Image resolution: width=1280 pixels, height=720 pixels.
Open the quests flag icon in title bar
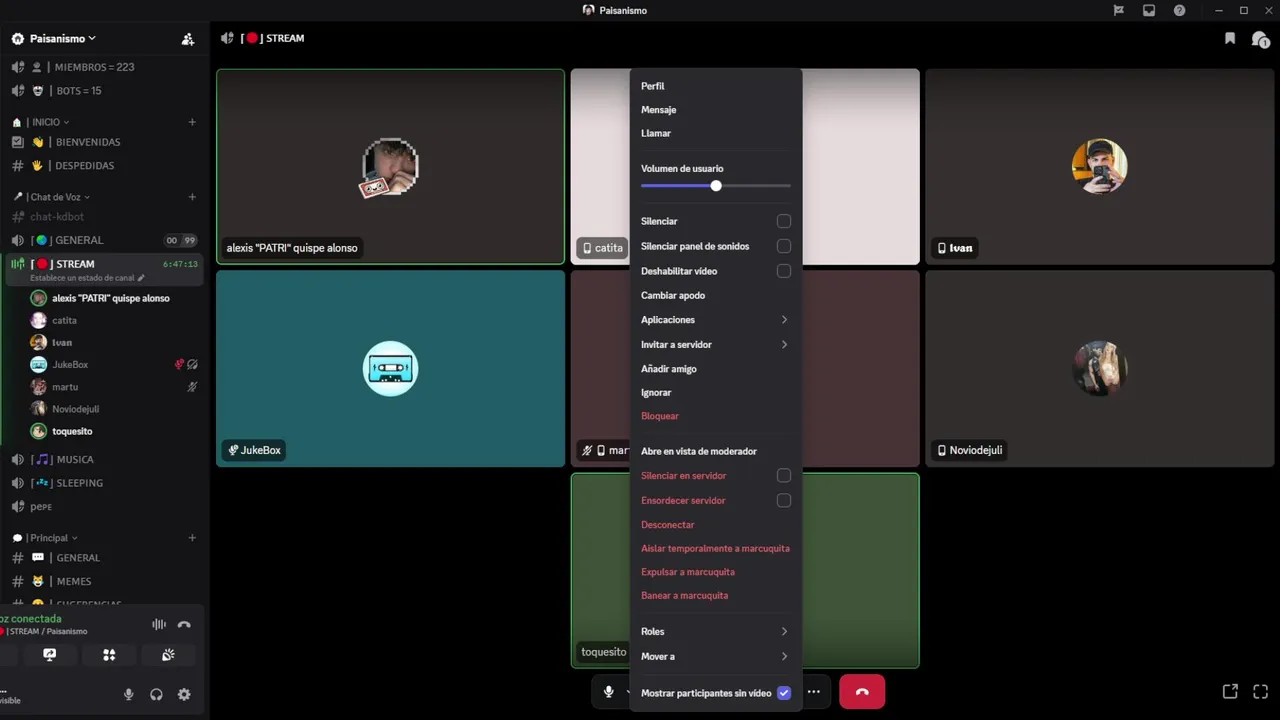pos(1119,10)
